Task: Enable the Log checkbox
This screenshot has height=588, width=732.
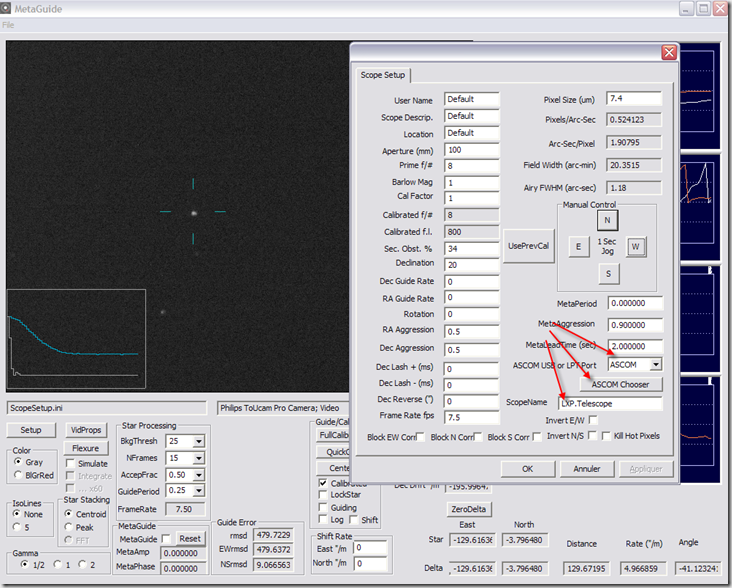Action: (323, 519)
